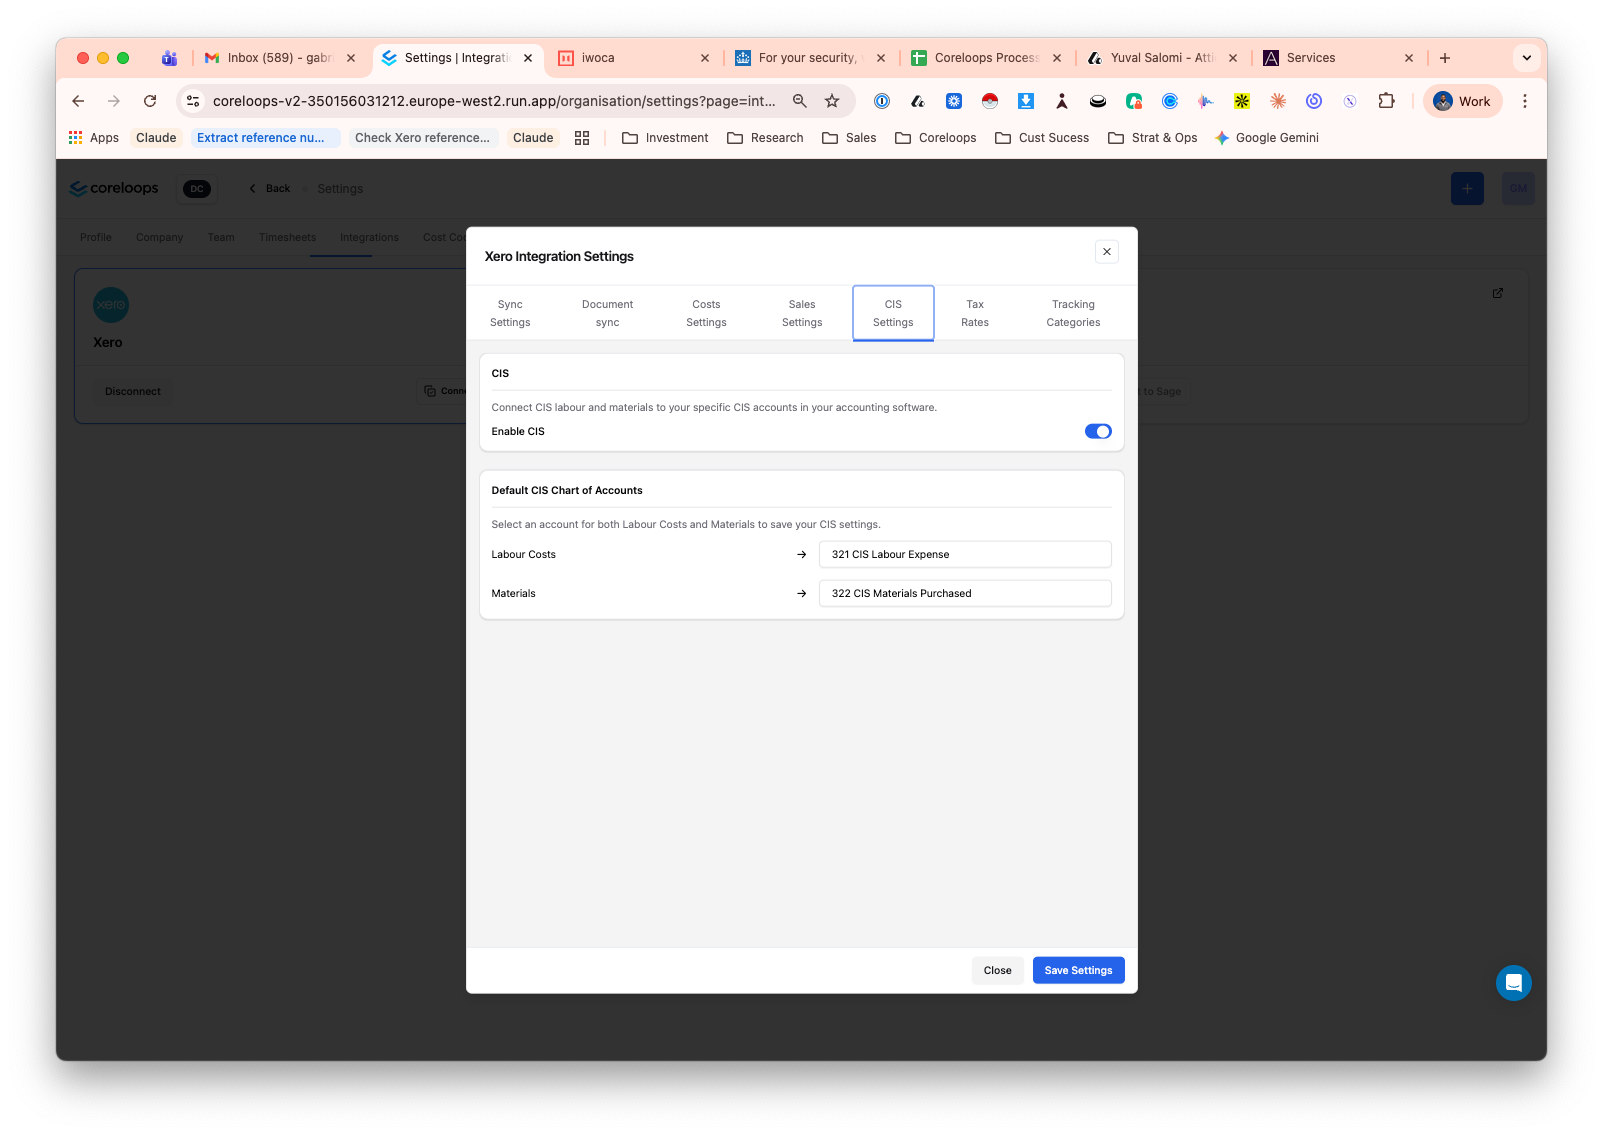1603x1135 pixels.
Task: Click the Work profile button
Action: [x=1463, y=101]
